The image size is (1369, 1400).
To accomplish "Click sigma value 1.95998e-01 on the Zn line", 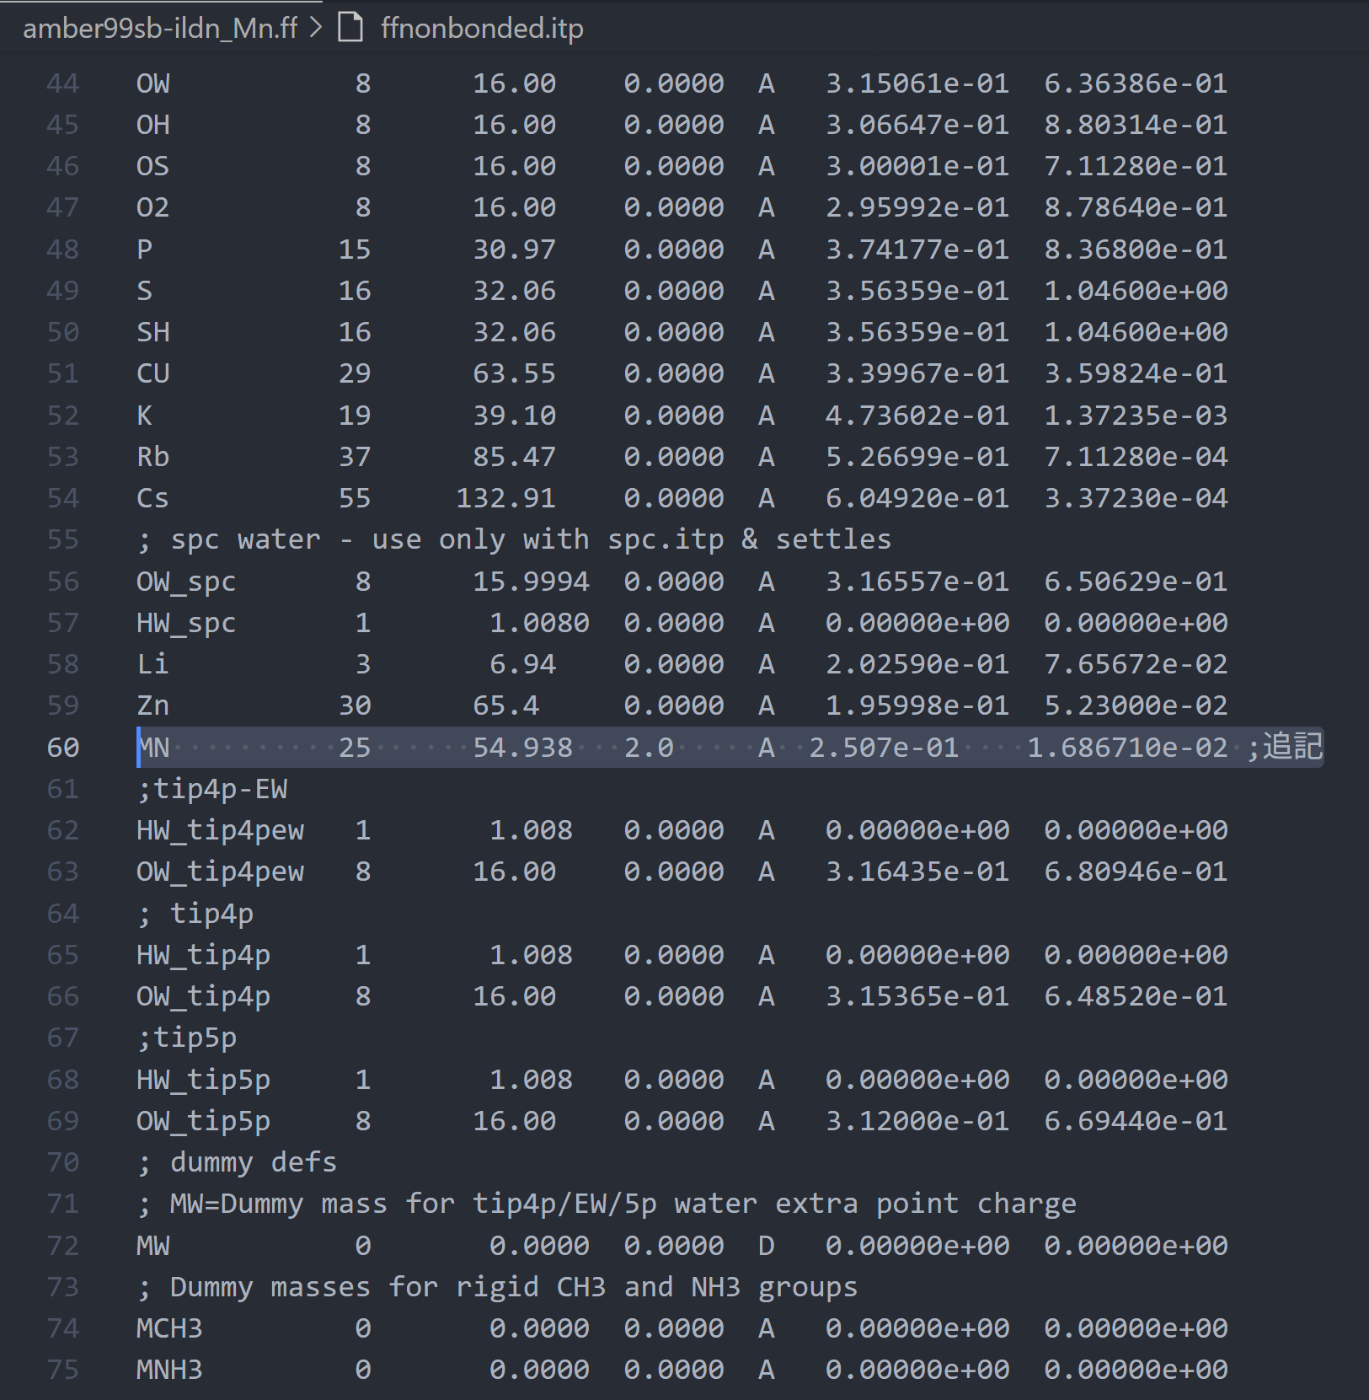I will tap(917, 706).
